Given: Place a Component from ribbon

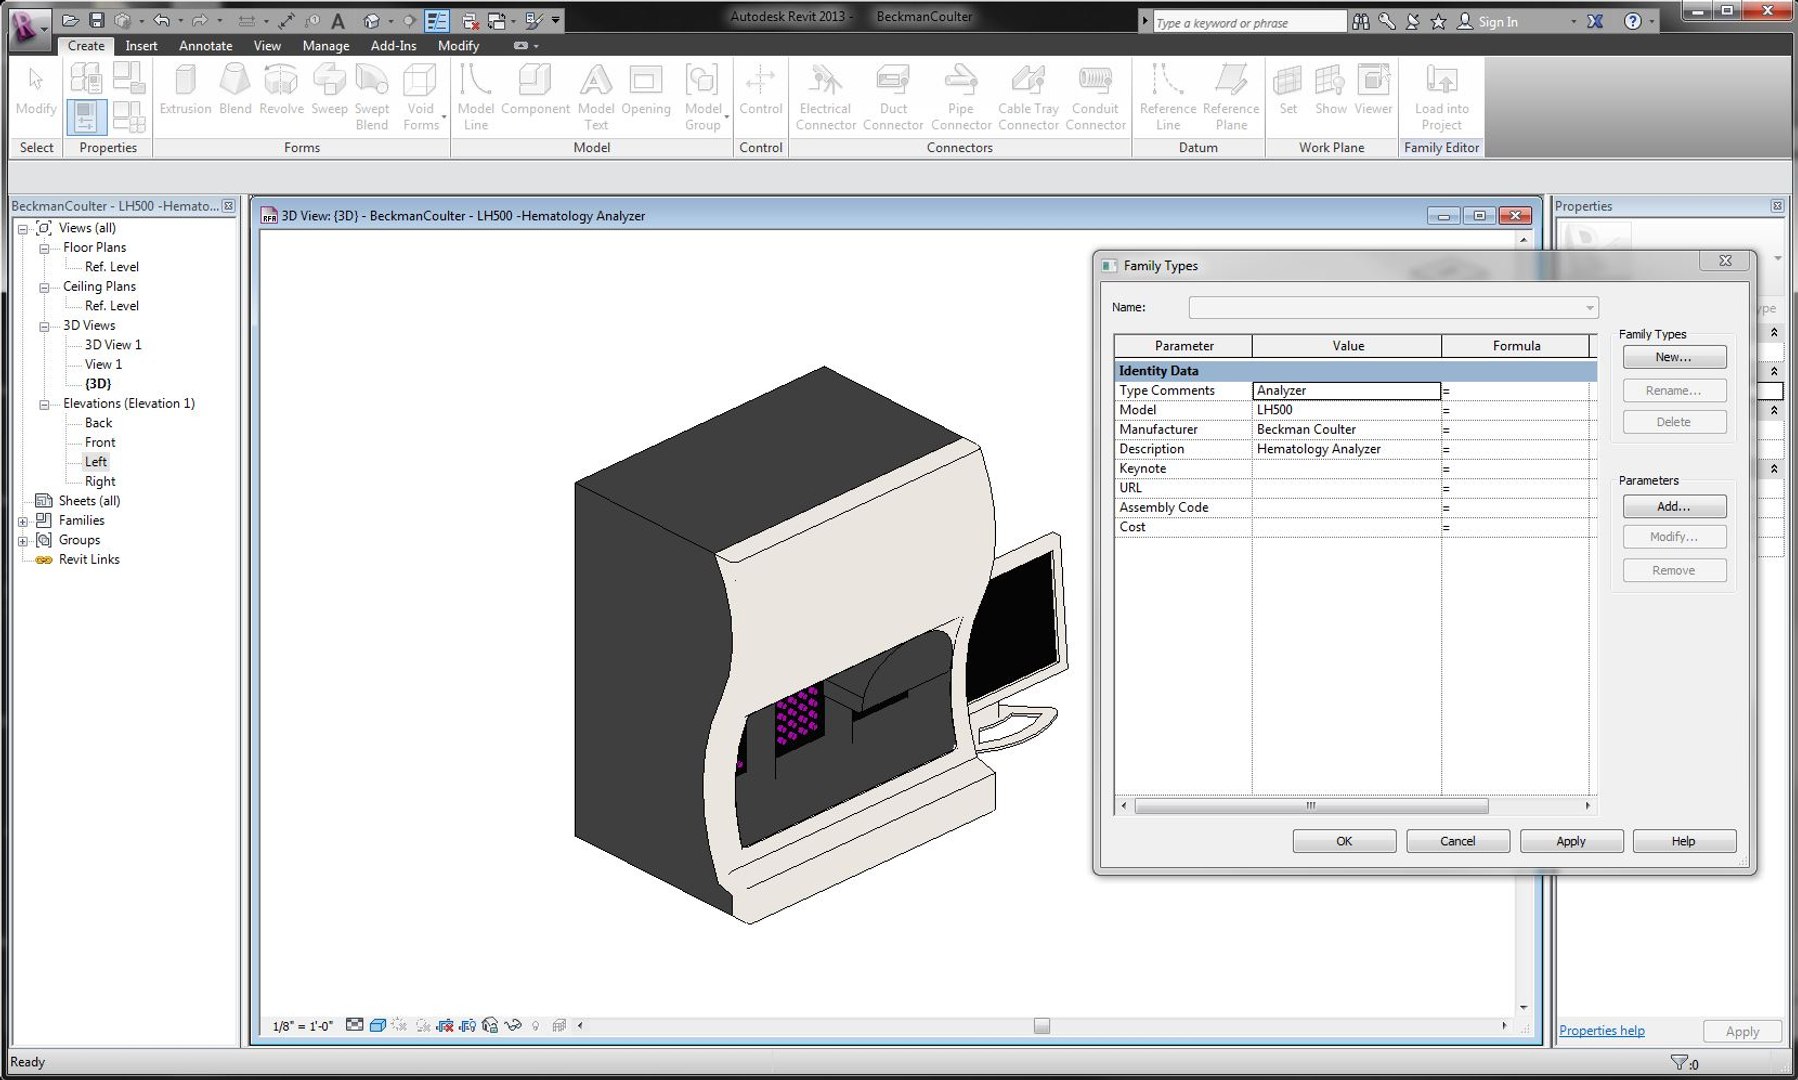Looking at the screenshot, I should pos(535,90).
